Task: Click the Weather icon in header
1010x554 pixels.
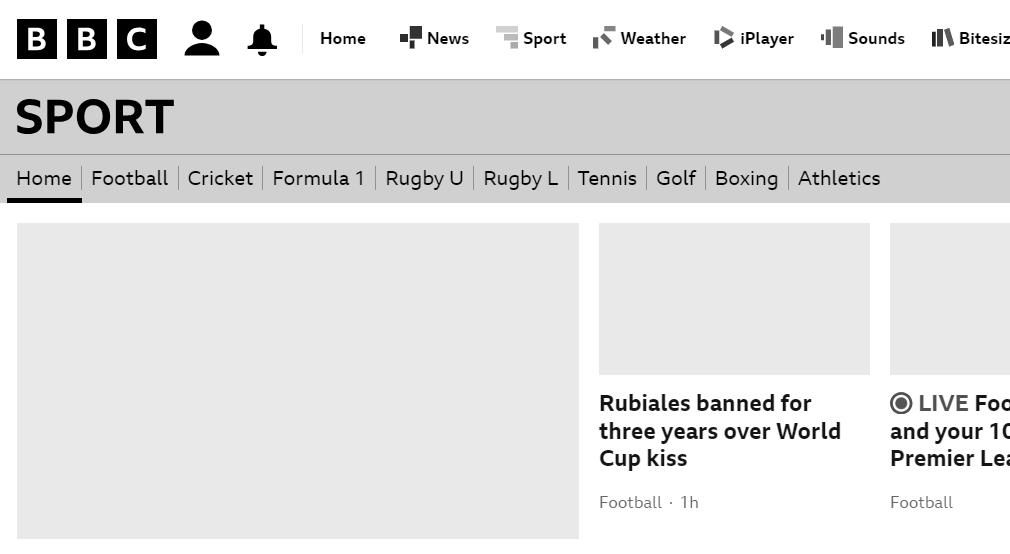Action: [x=603, y=38]
